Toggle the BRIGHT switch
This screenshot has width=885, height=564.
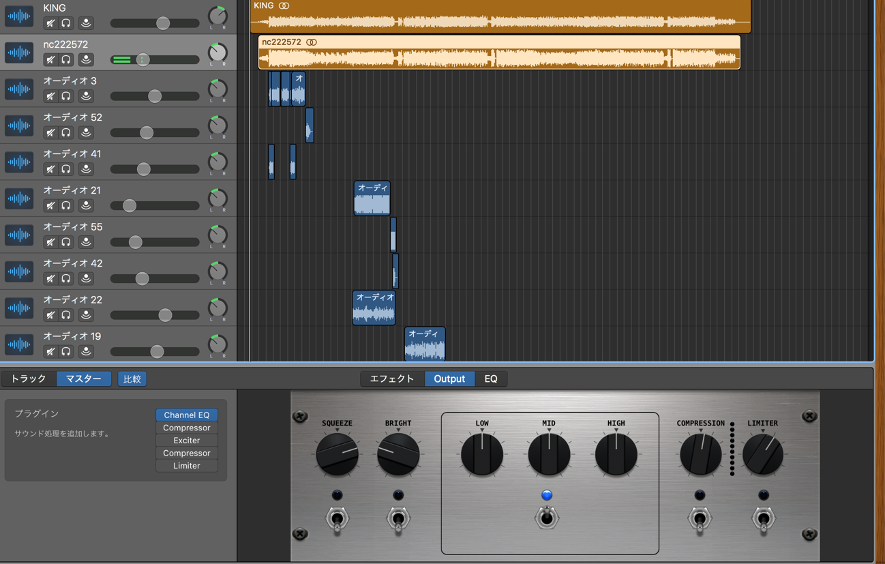(398, 519)
